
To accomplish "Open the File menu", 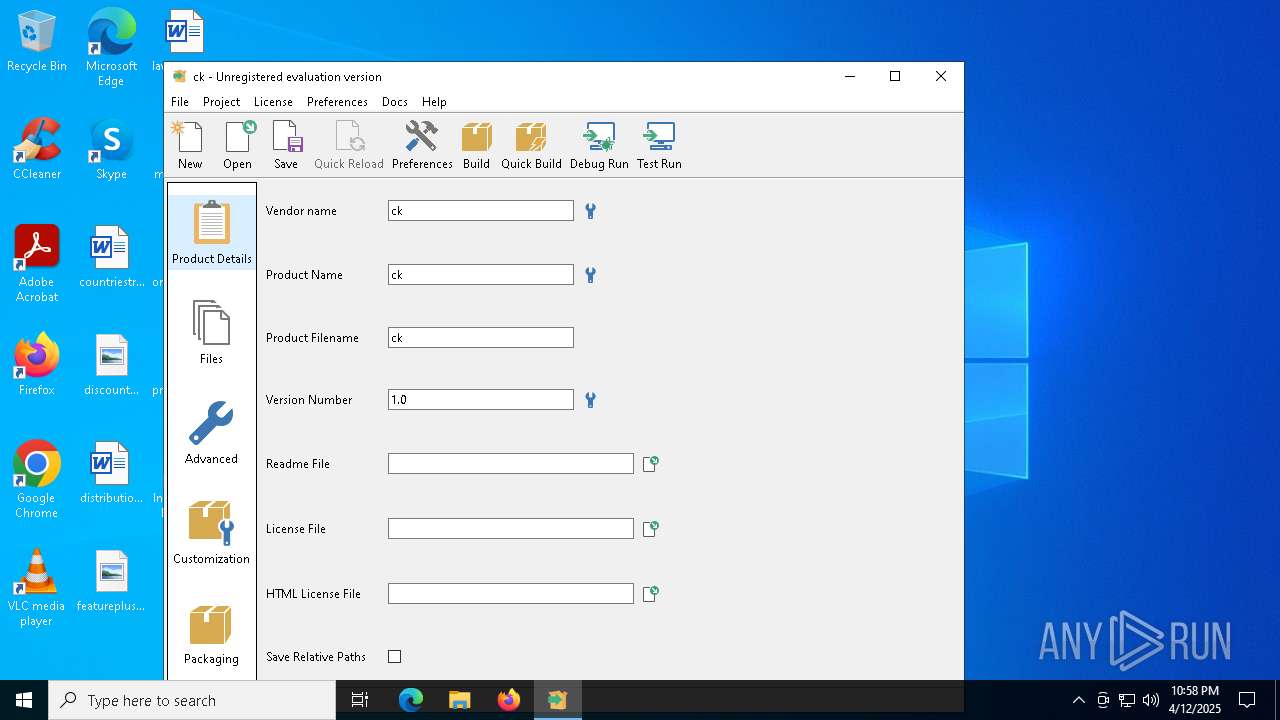I will click(x=180, y=102).
